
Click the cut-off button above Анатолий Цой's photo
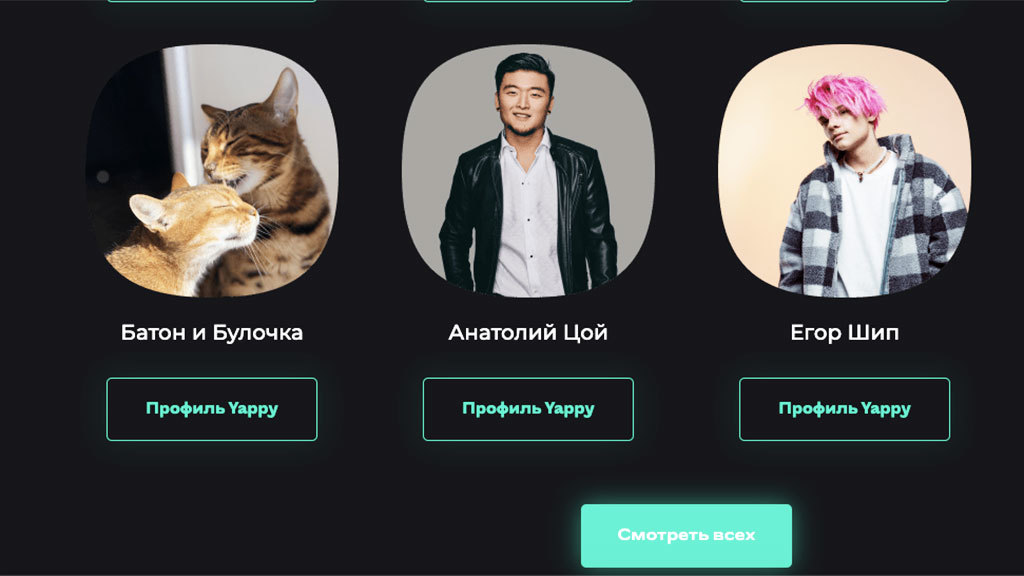528,1
